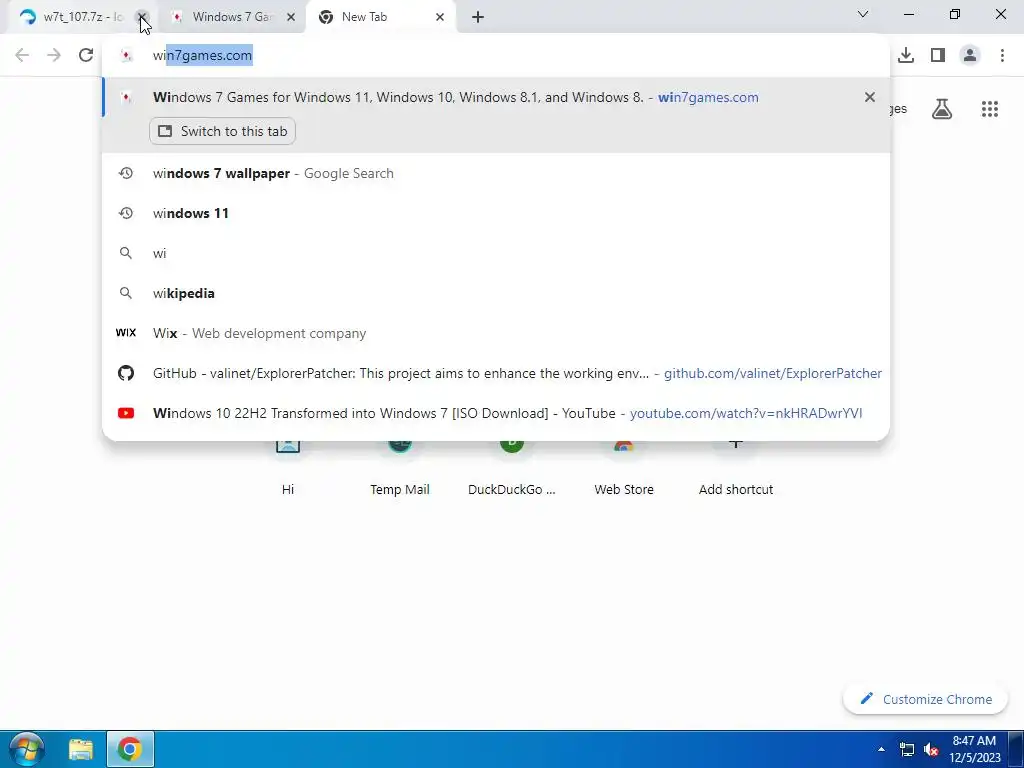Go forward with the forward arrow
Image resolution: width=1024 pixels, height=768 pixels.
[54, 55]
